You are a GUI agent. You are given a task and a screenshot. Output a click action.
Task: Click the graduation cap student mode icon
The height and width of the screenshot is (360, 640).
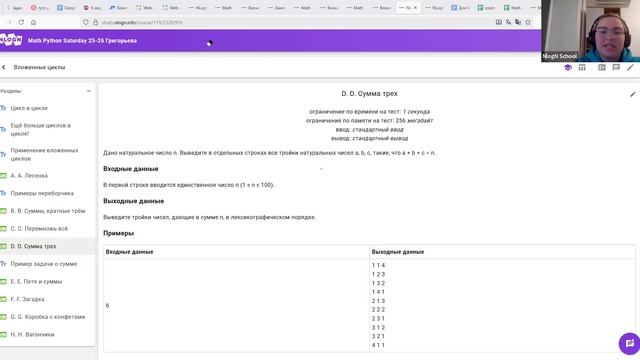pyautogui.click(x=568, y=67)
